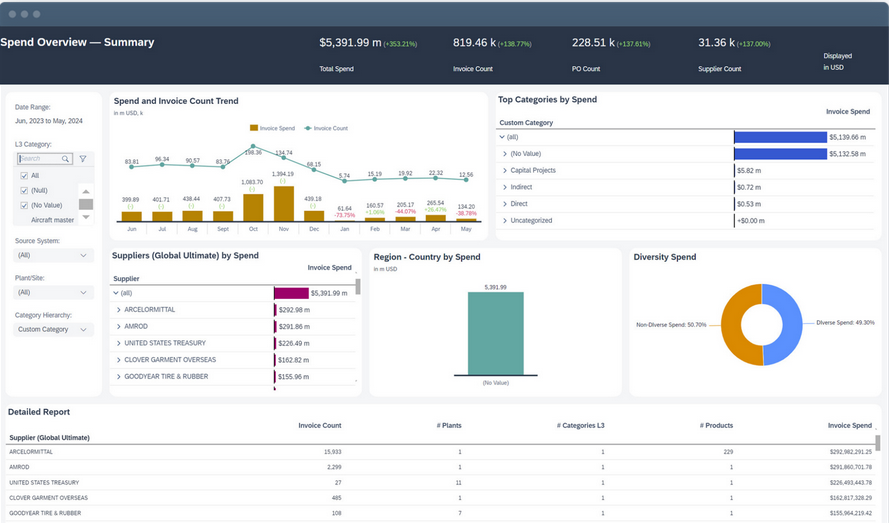Image resolution: width=889 pixels, height=523 pixels.
Task: Uncheck the (No Value) category checkbox
Action: pos(24,205)
